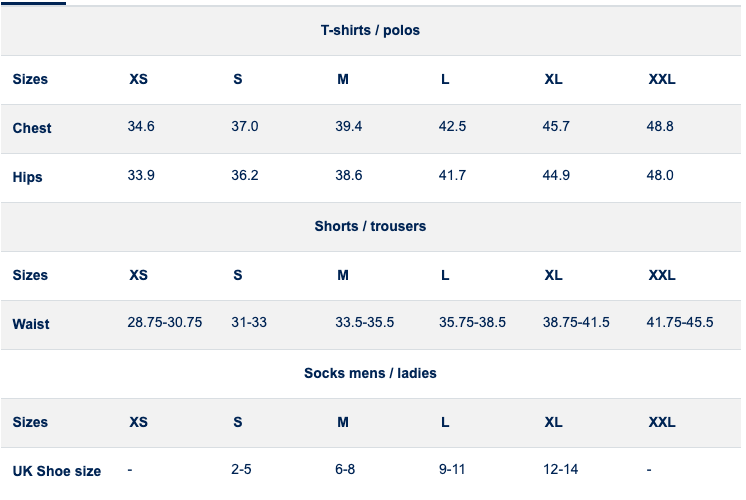Click the Waist row label
Screen dimensions: 746x500
tap(31, 324)
